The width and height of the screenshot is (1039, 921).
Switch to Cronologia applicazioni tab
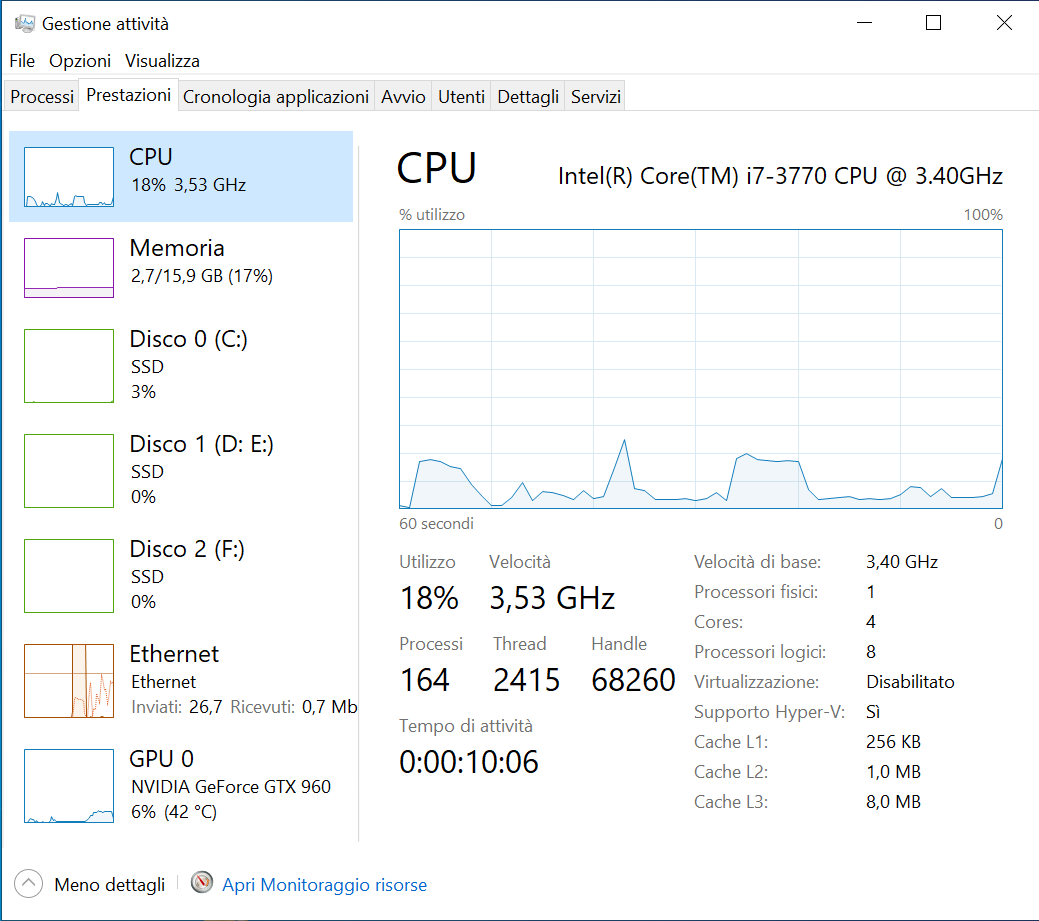[276, 97]
